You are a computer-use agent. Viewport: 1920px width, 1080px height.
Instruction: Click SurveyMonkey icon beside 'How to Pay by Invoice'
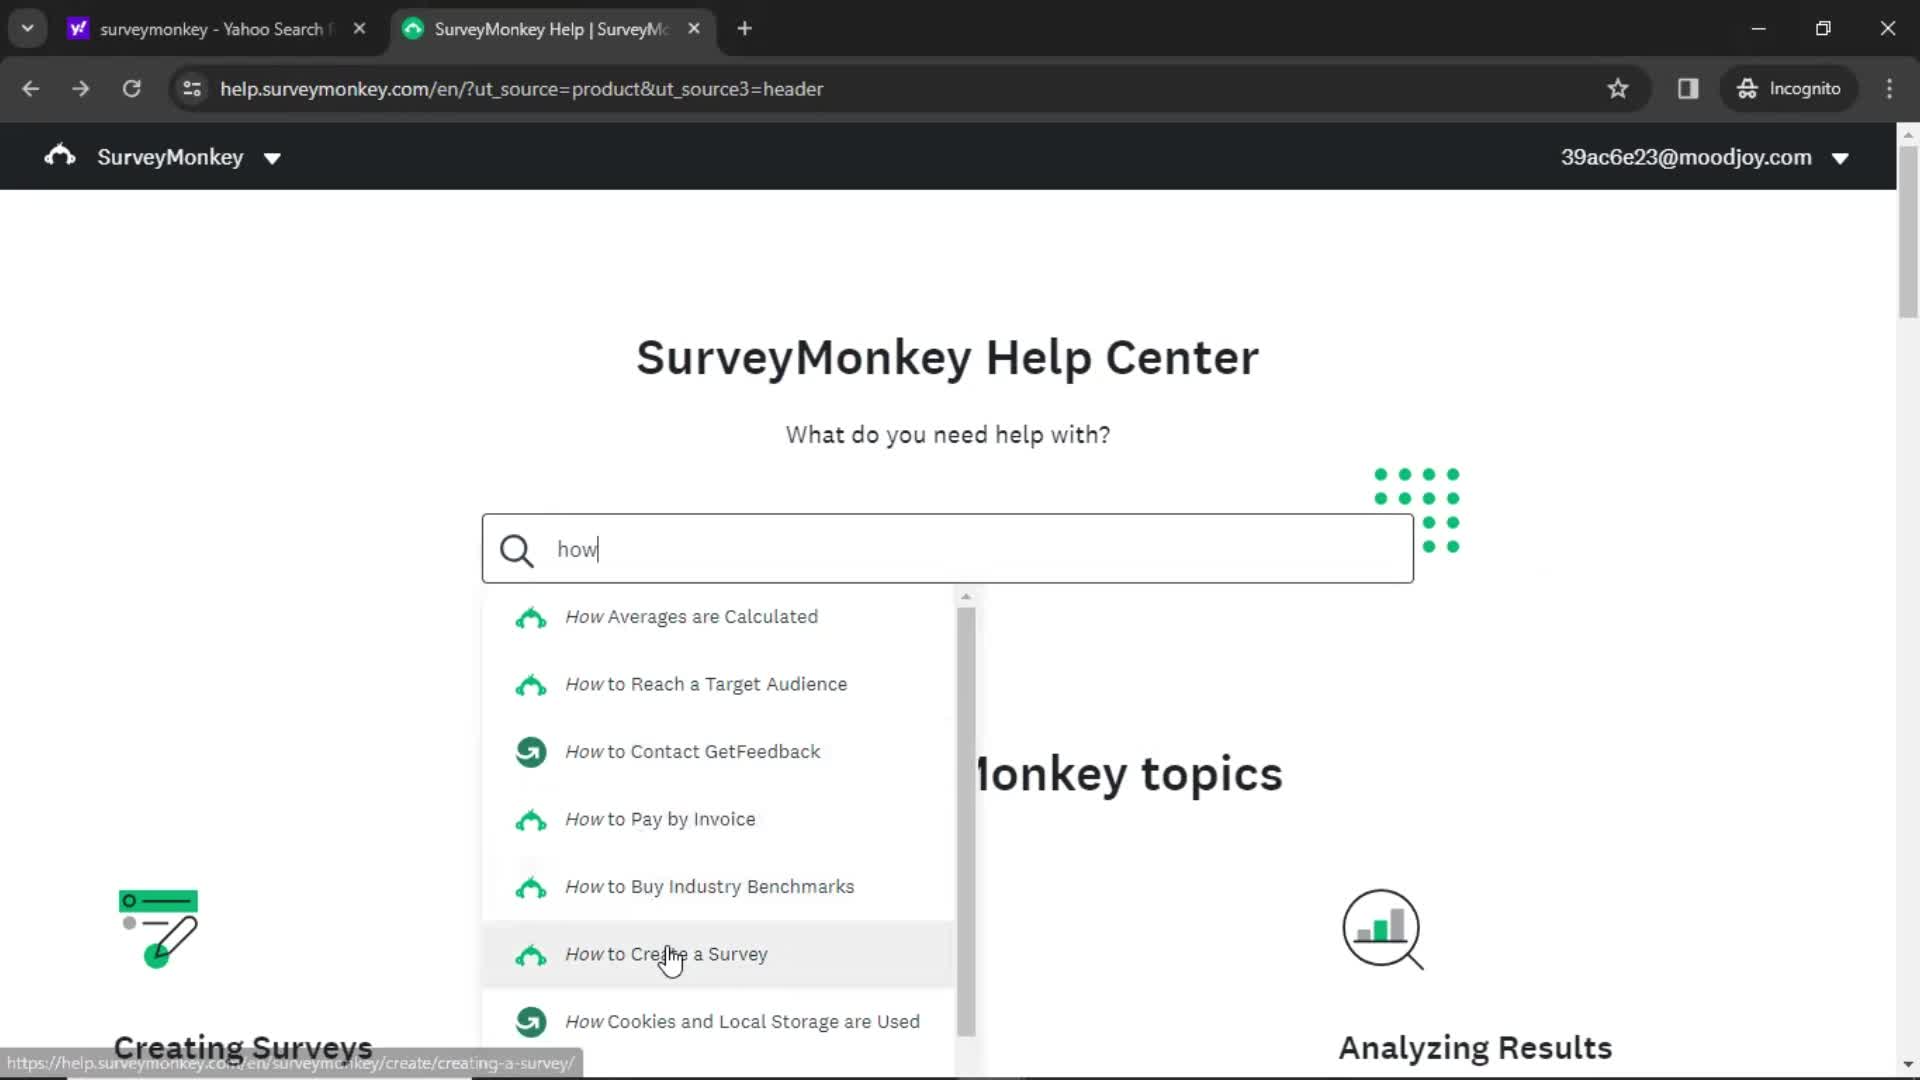pos(531,820)
